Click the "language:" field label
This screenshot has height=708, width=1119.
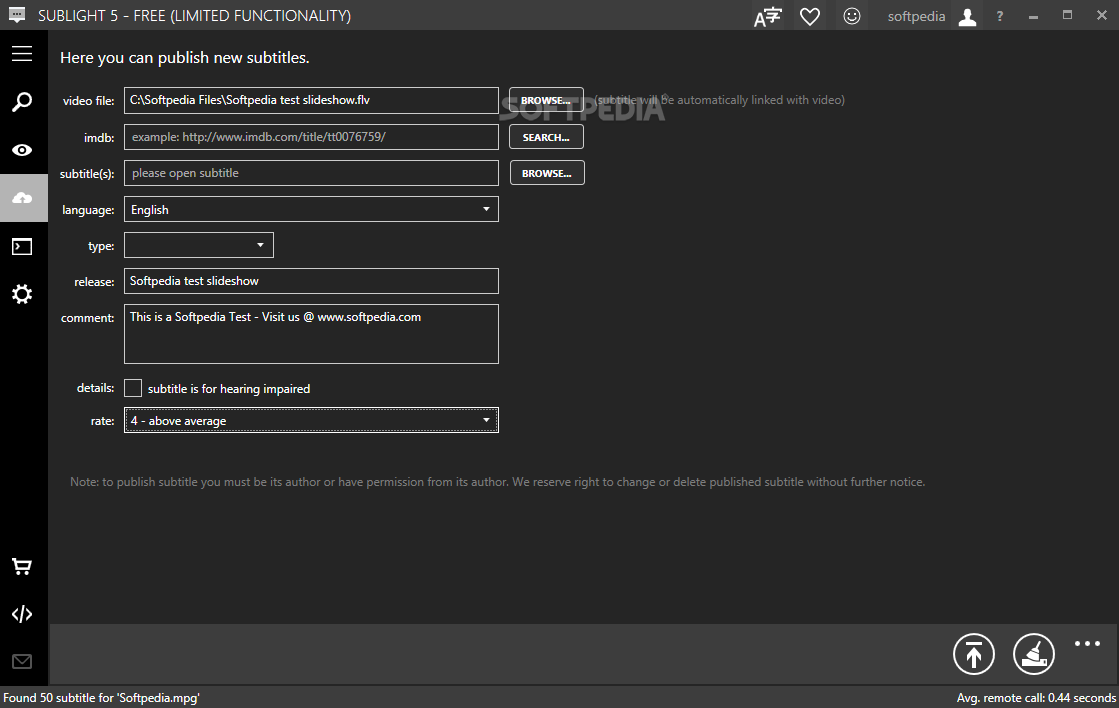(x=88, y=210)
